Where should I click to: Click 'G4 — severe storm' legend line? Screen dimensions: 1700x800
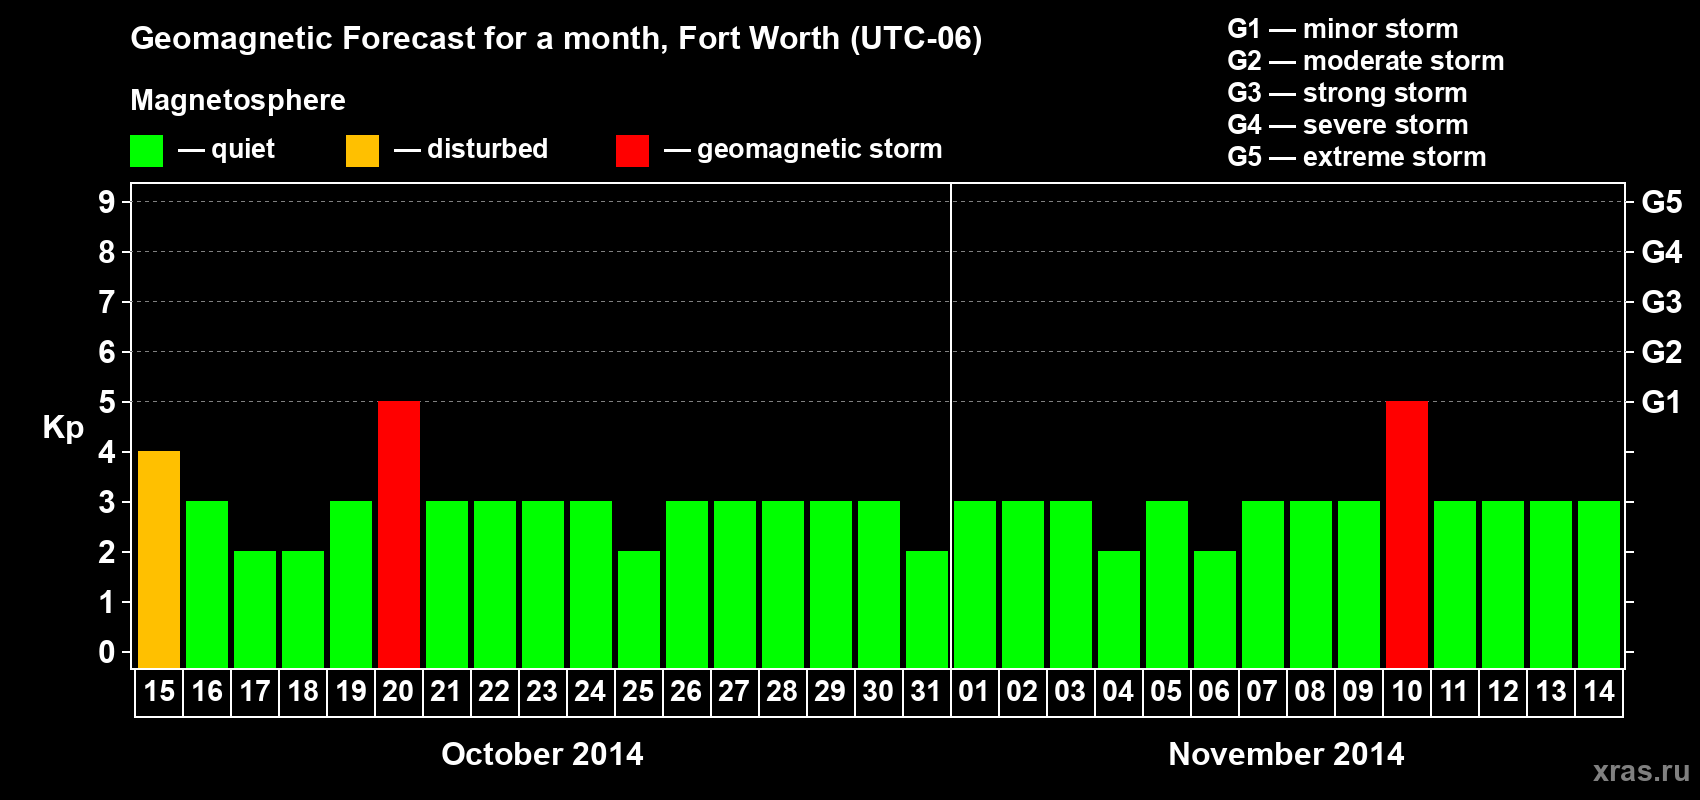pos(1348,125)
